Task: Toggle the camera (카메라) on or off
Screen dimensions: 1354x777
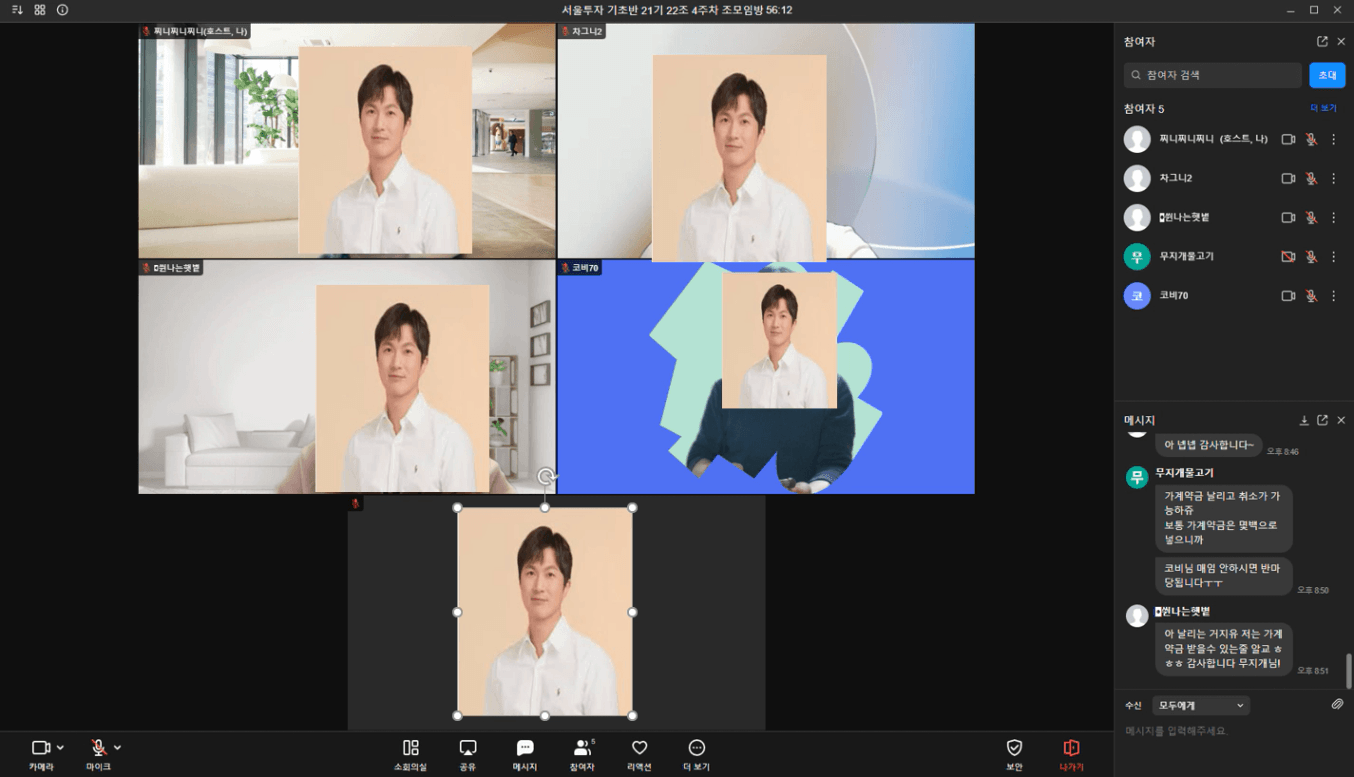Action: pos(40,748)
